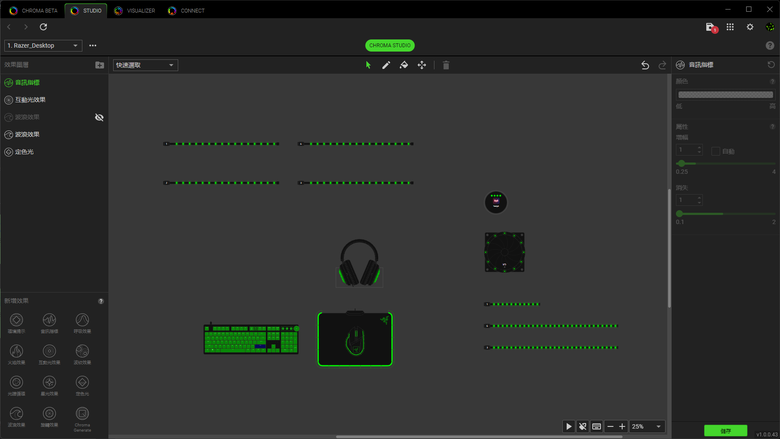Toggle the keyboard display icon near zoom

(x=596, y=427)
